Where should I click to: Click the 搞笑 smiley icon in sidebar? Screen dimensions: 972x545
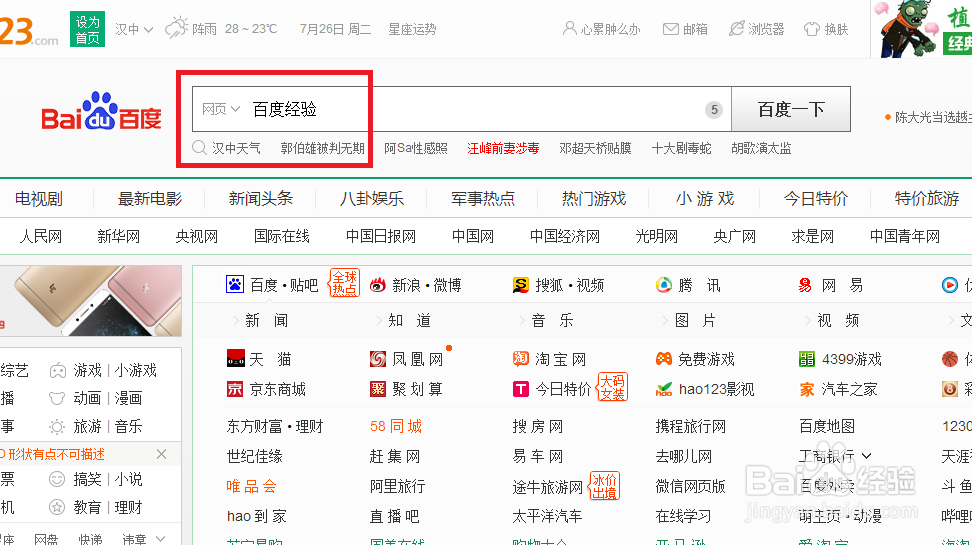[x=57, y=479]
